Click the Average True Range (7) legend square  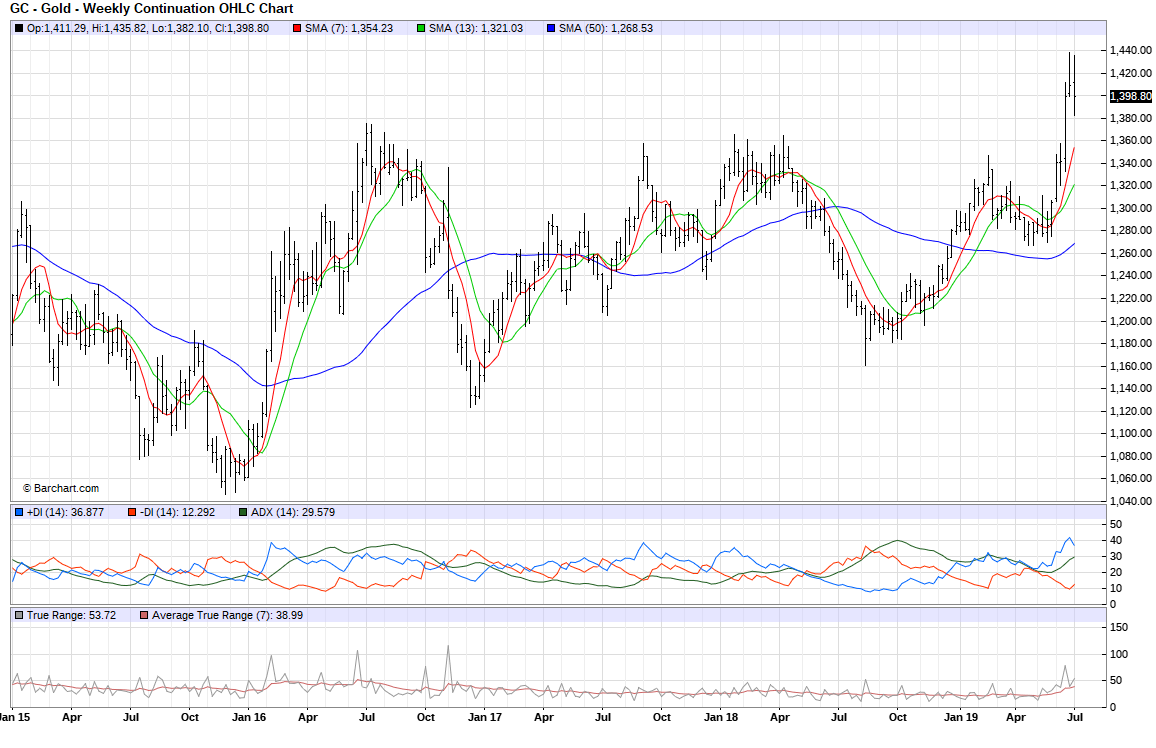(x=145, y=615)
